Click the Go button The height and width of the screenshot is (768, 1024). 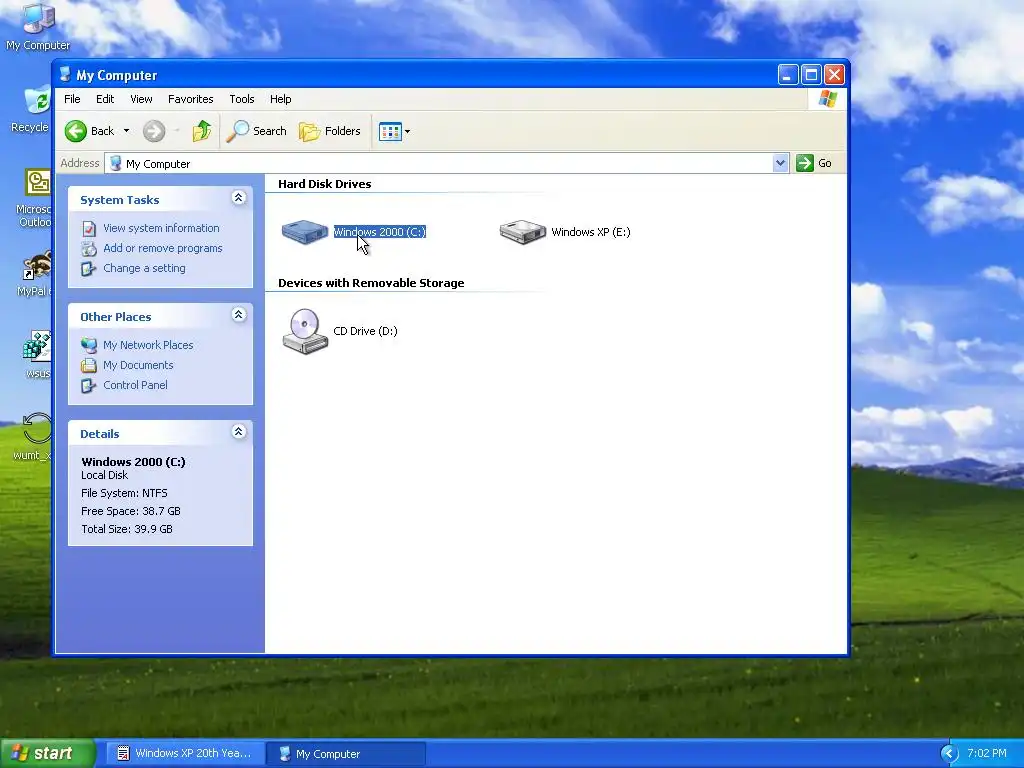[x=814, y=163]
